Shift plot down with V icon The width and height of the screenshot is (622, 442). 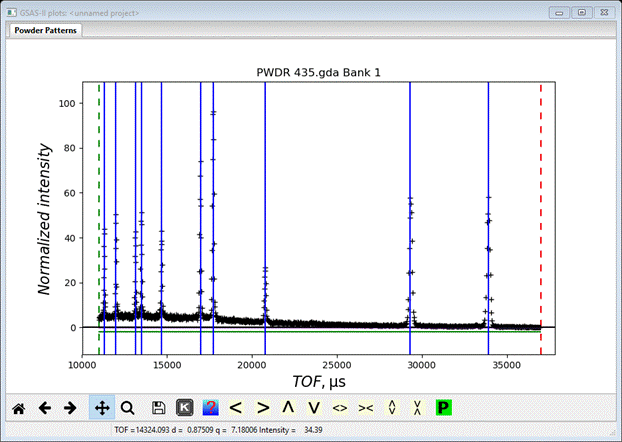tap(314, 408)
